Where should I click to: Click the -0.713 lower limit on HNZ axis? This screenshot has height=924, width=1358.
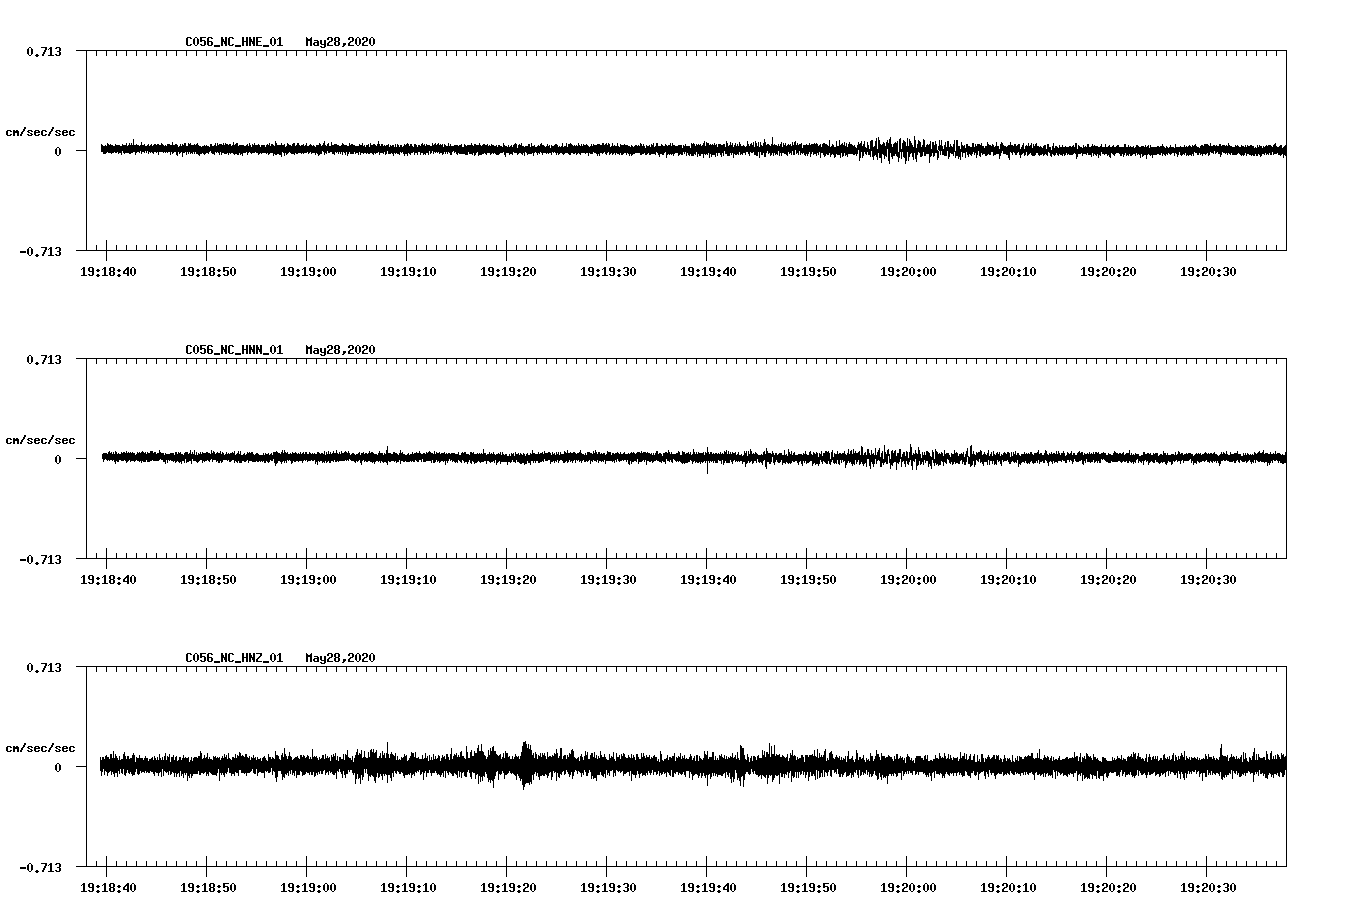coord(40,867)
